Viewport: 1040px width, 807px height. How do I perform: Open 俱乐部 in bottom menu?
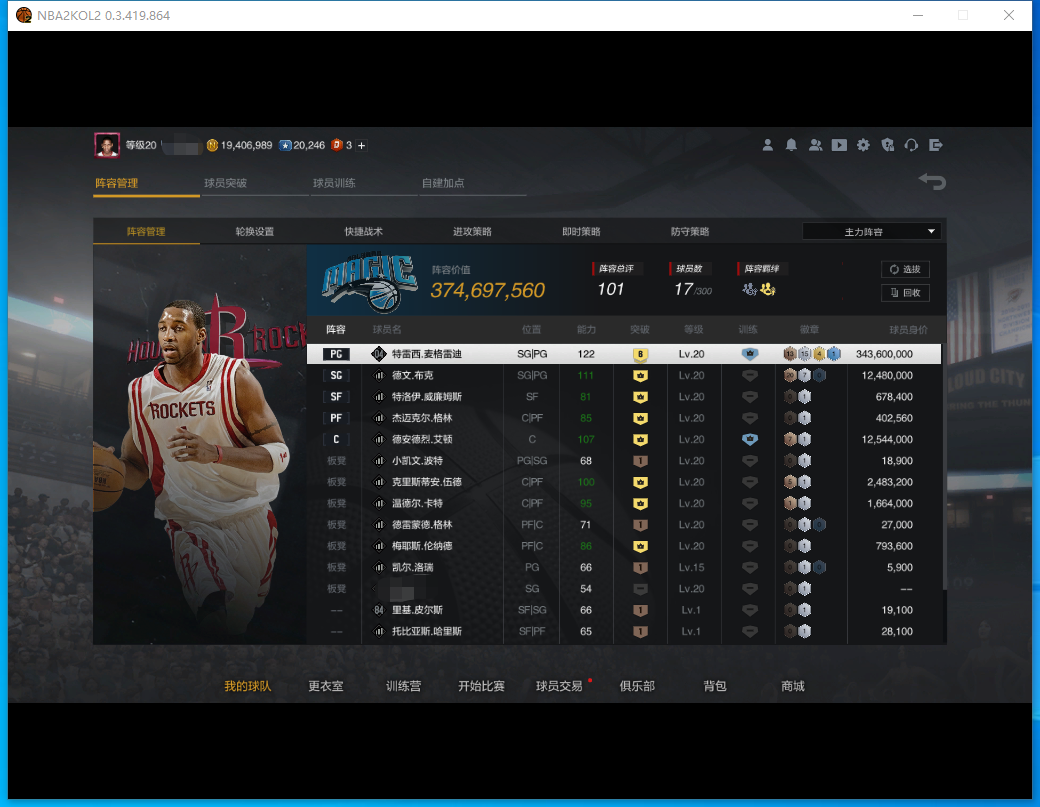(x=637, y=686)
